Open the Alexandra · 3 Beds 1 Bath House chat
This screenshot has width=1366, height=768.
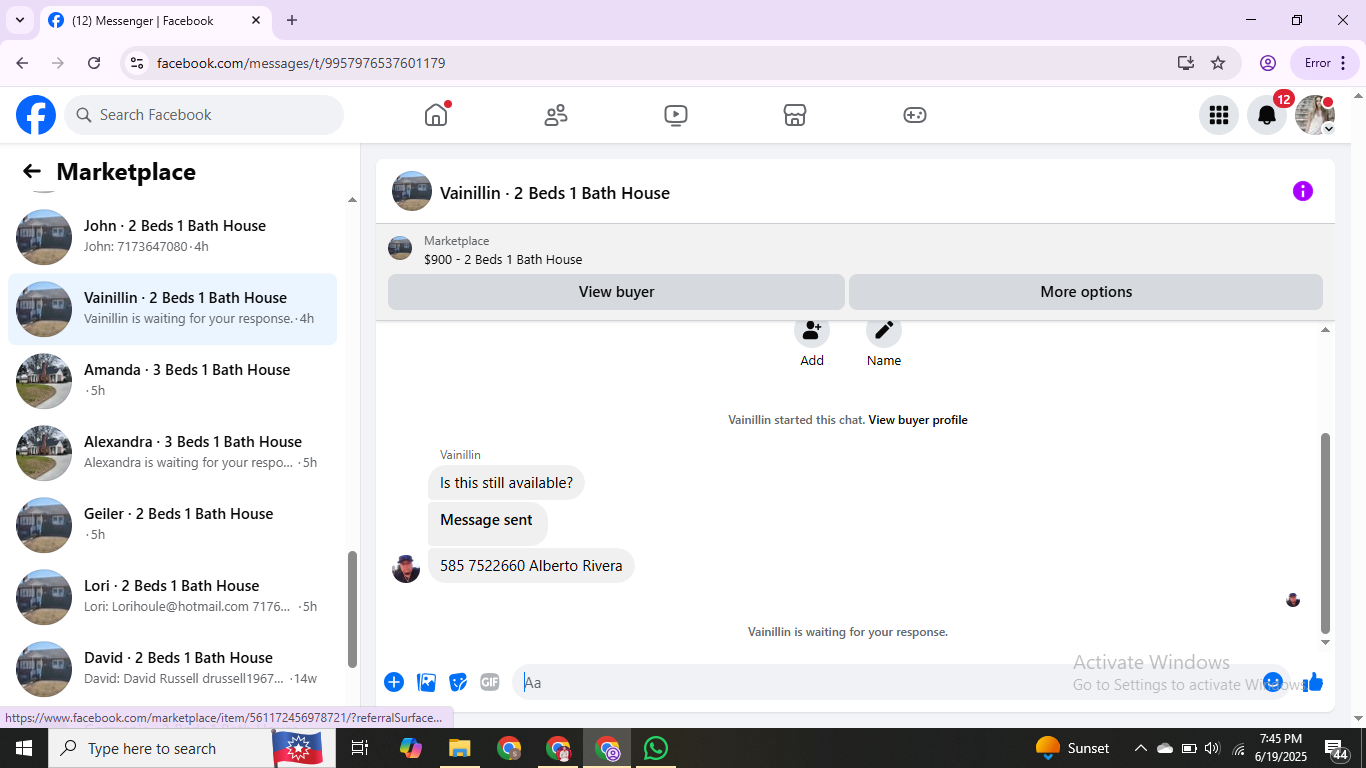173,453
